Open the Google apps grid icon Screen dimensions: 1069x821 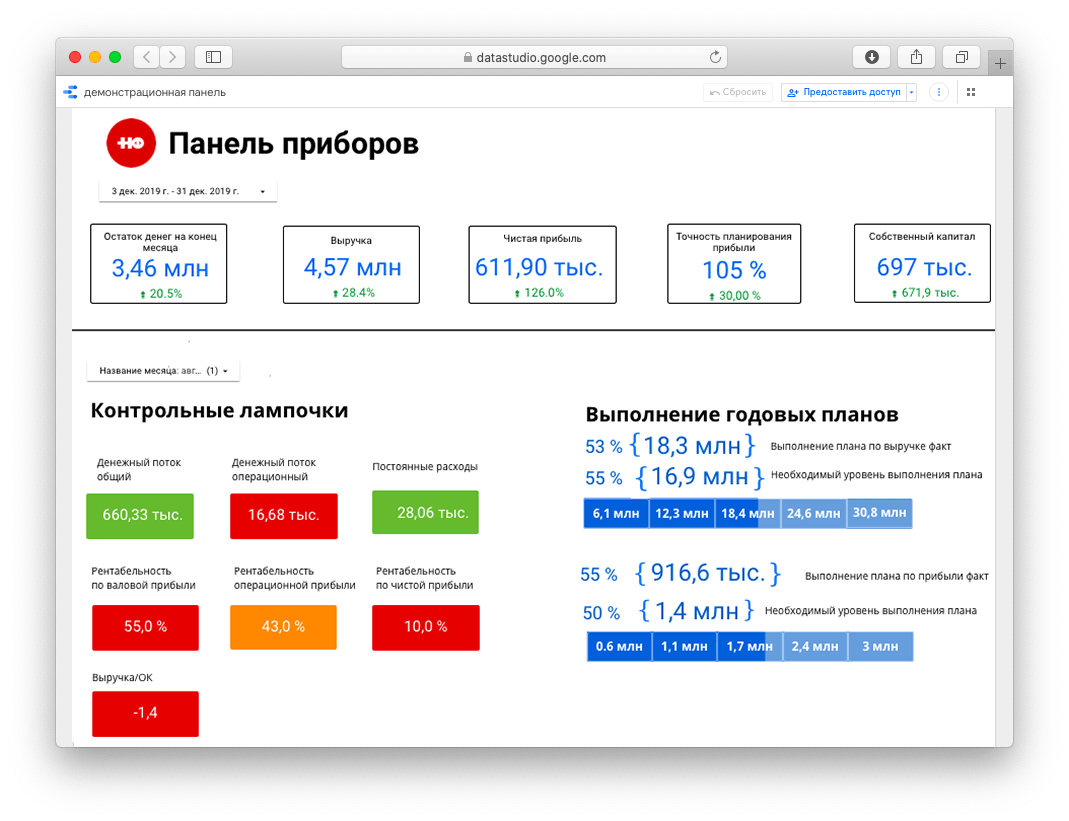970,92
